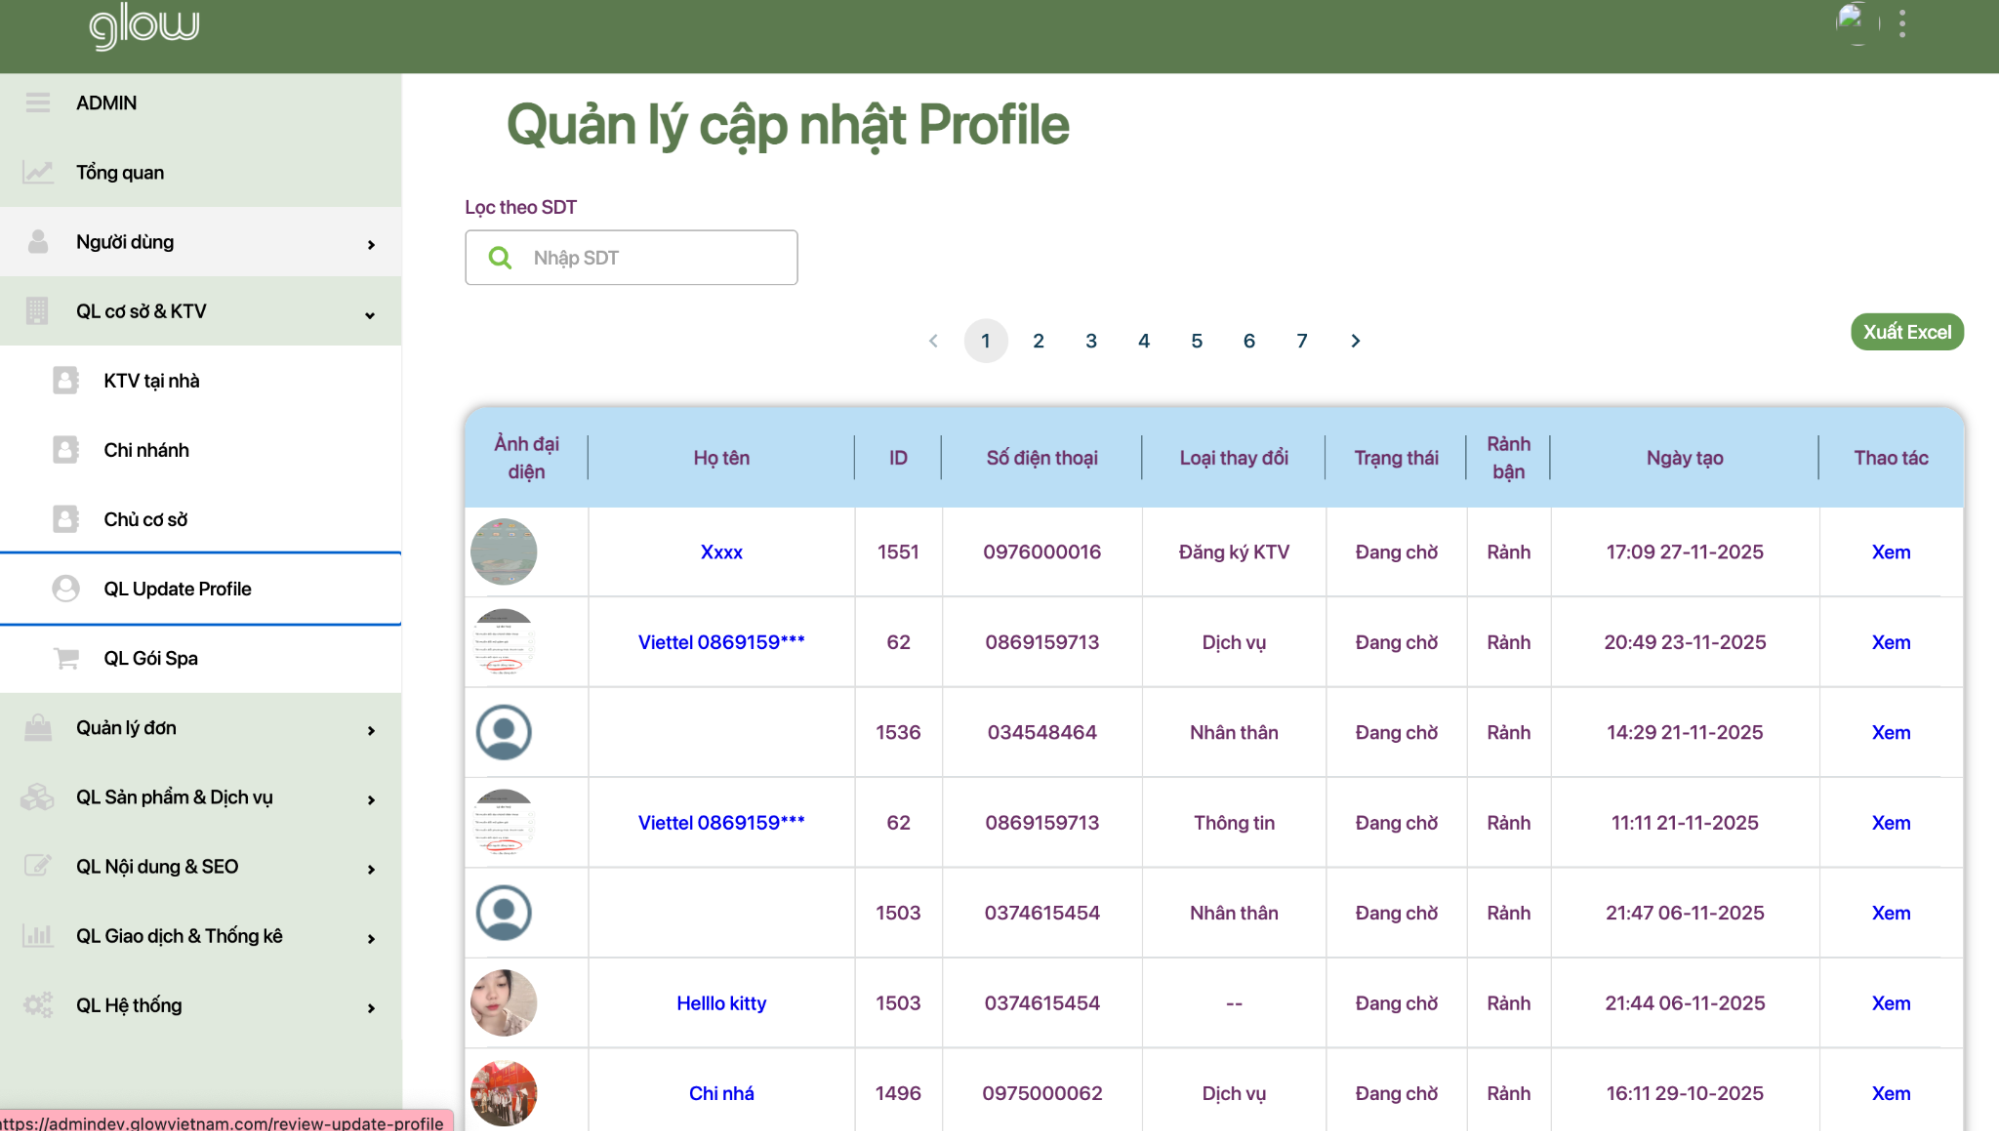
Task: Expand QL Giao dịch & Thống kê
Action: [x=371, y=938]
